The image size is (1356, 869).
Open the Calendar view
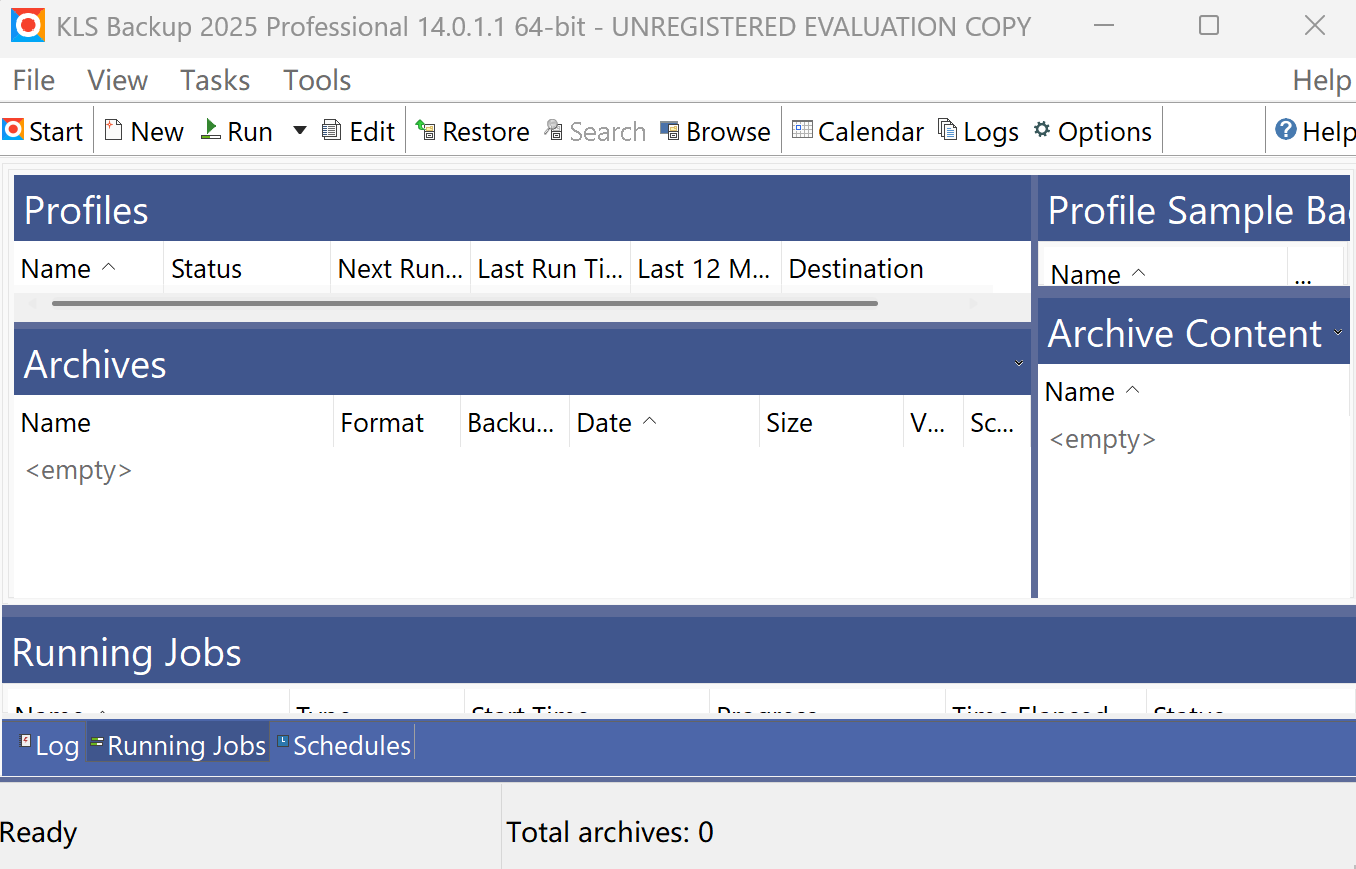point(858,131)
